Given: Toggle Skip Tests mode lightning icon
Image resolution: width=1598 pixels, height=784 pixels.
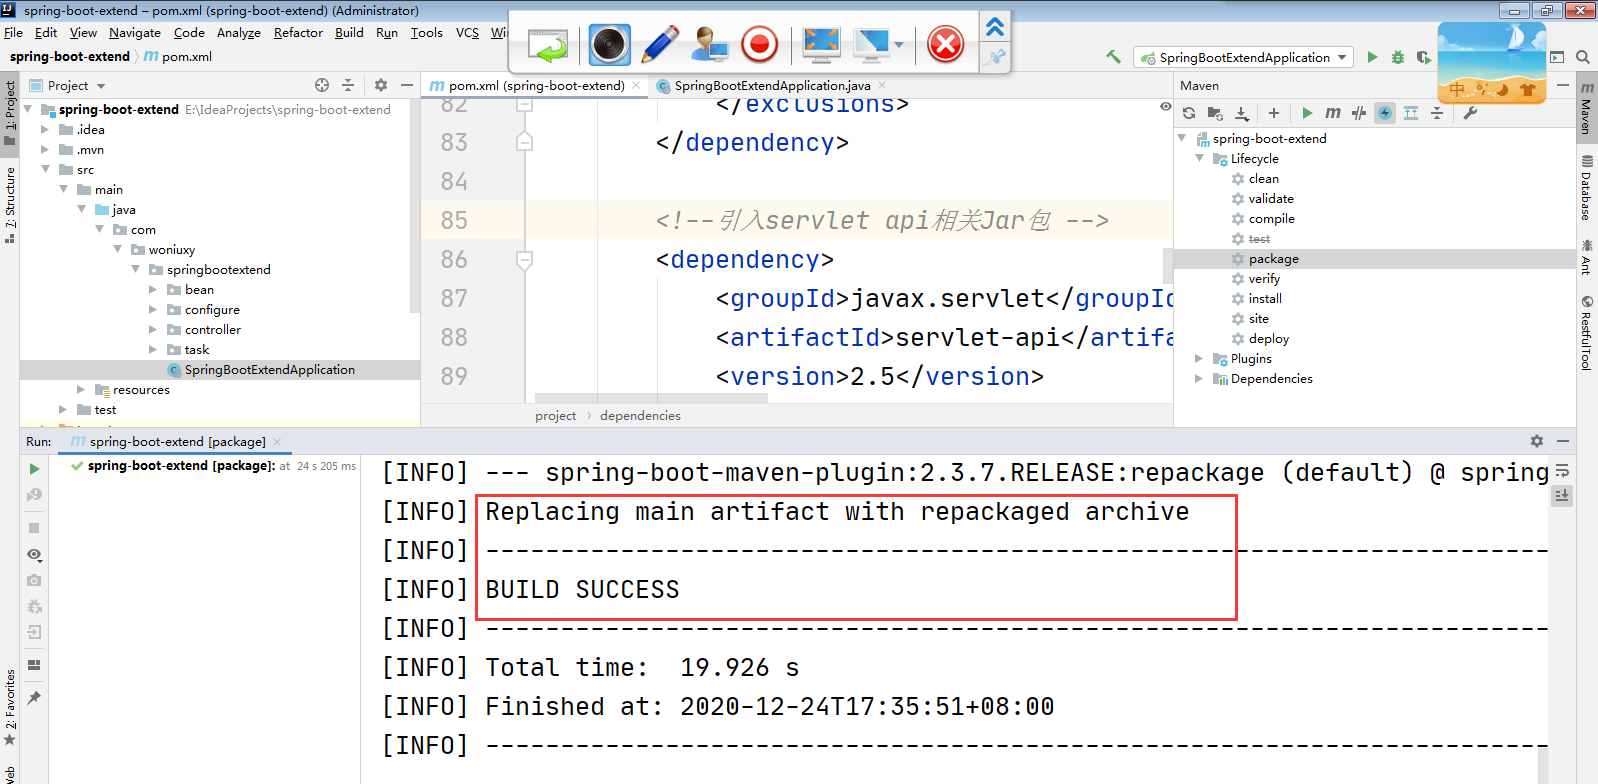Looking at the screenshot, I should tap(1385, 113).
